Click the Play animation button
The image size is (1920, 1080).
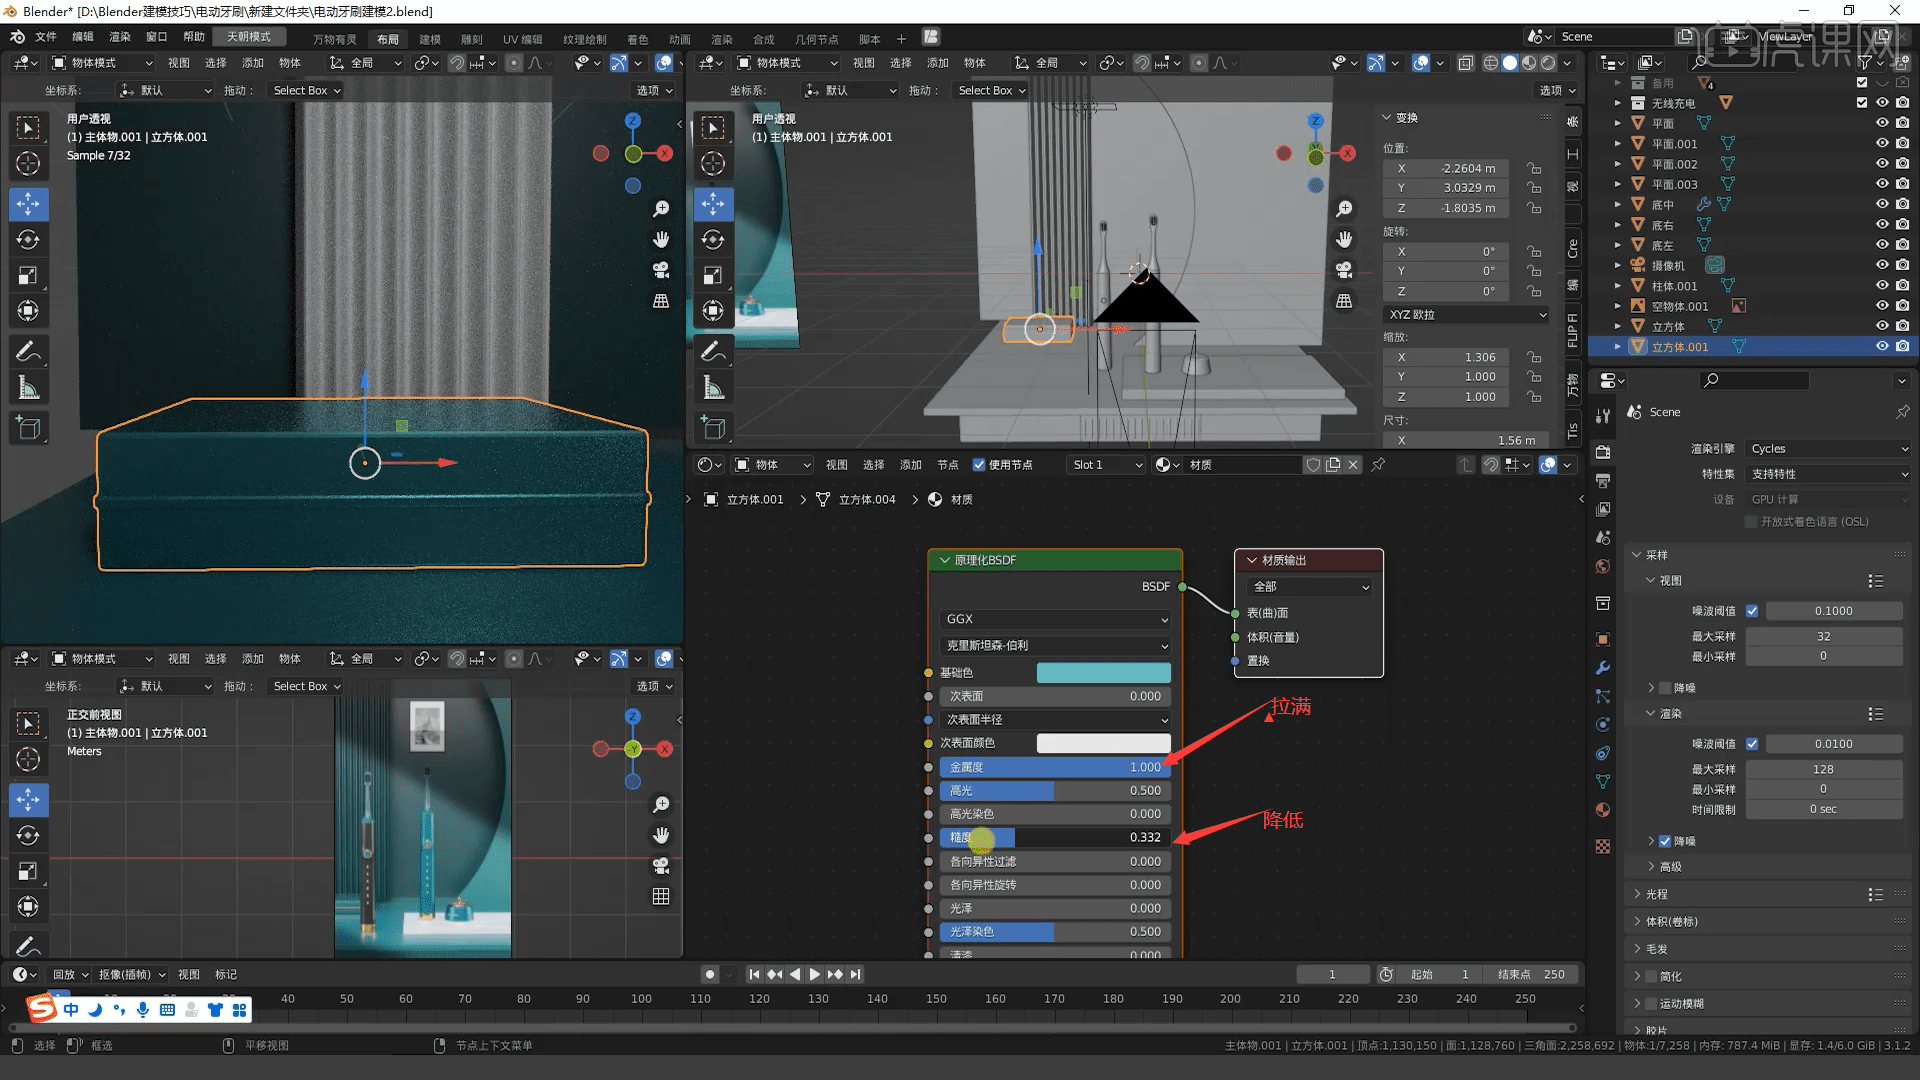(814, 974)
